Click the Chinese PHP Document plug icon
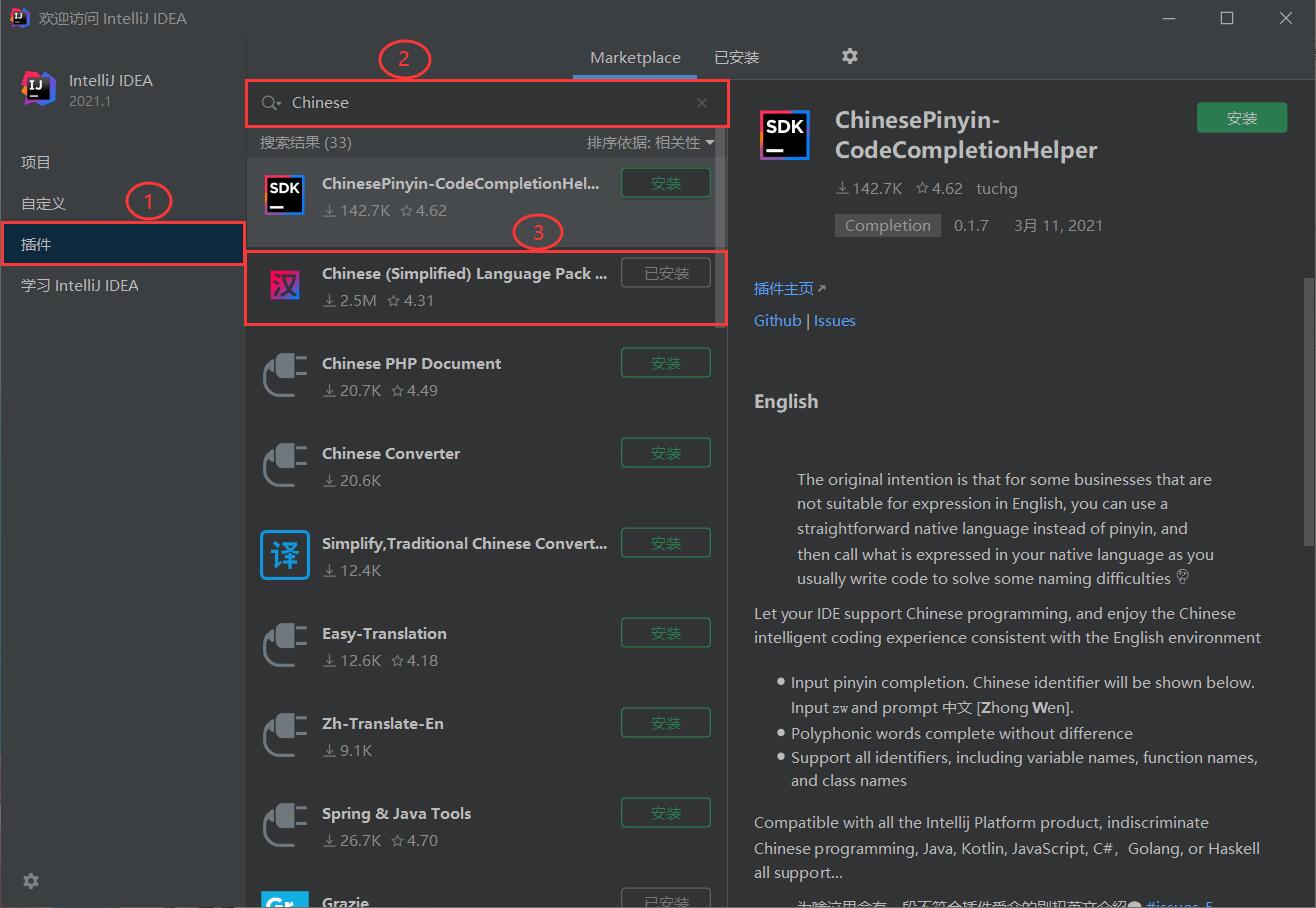Viewport: 1316px width, 908px height. click(285, 376)
